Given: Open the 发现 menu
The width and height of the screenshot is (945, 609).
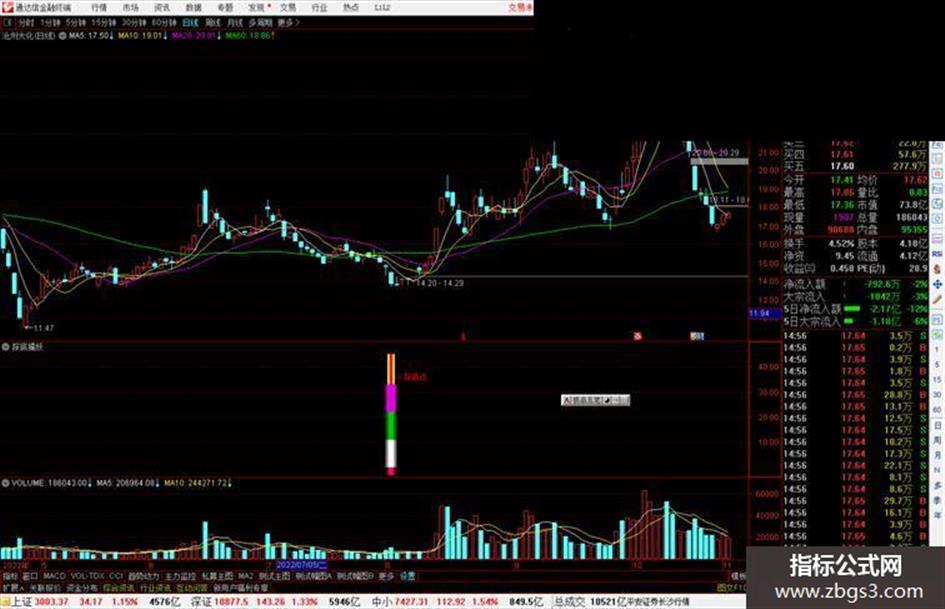Looking at the screenshot, I should [257, 7].
